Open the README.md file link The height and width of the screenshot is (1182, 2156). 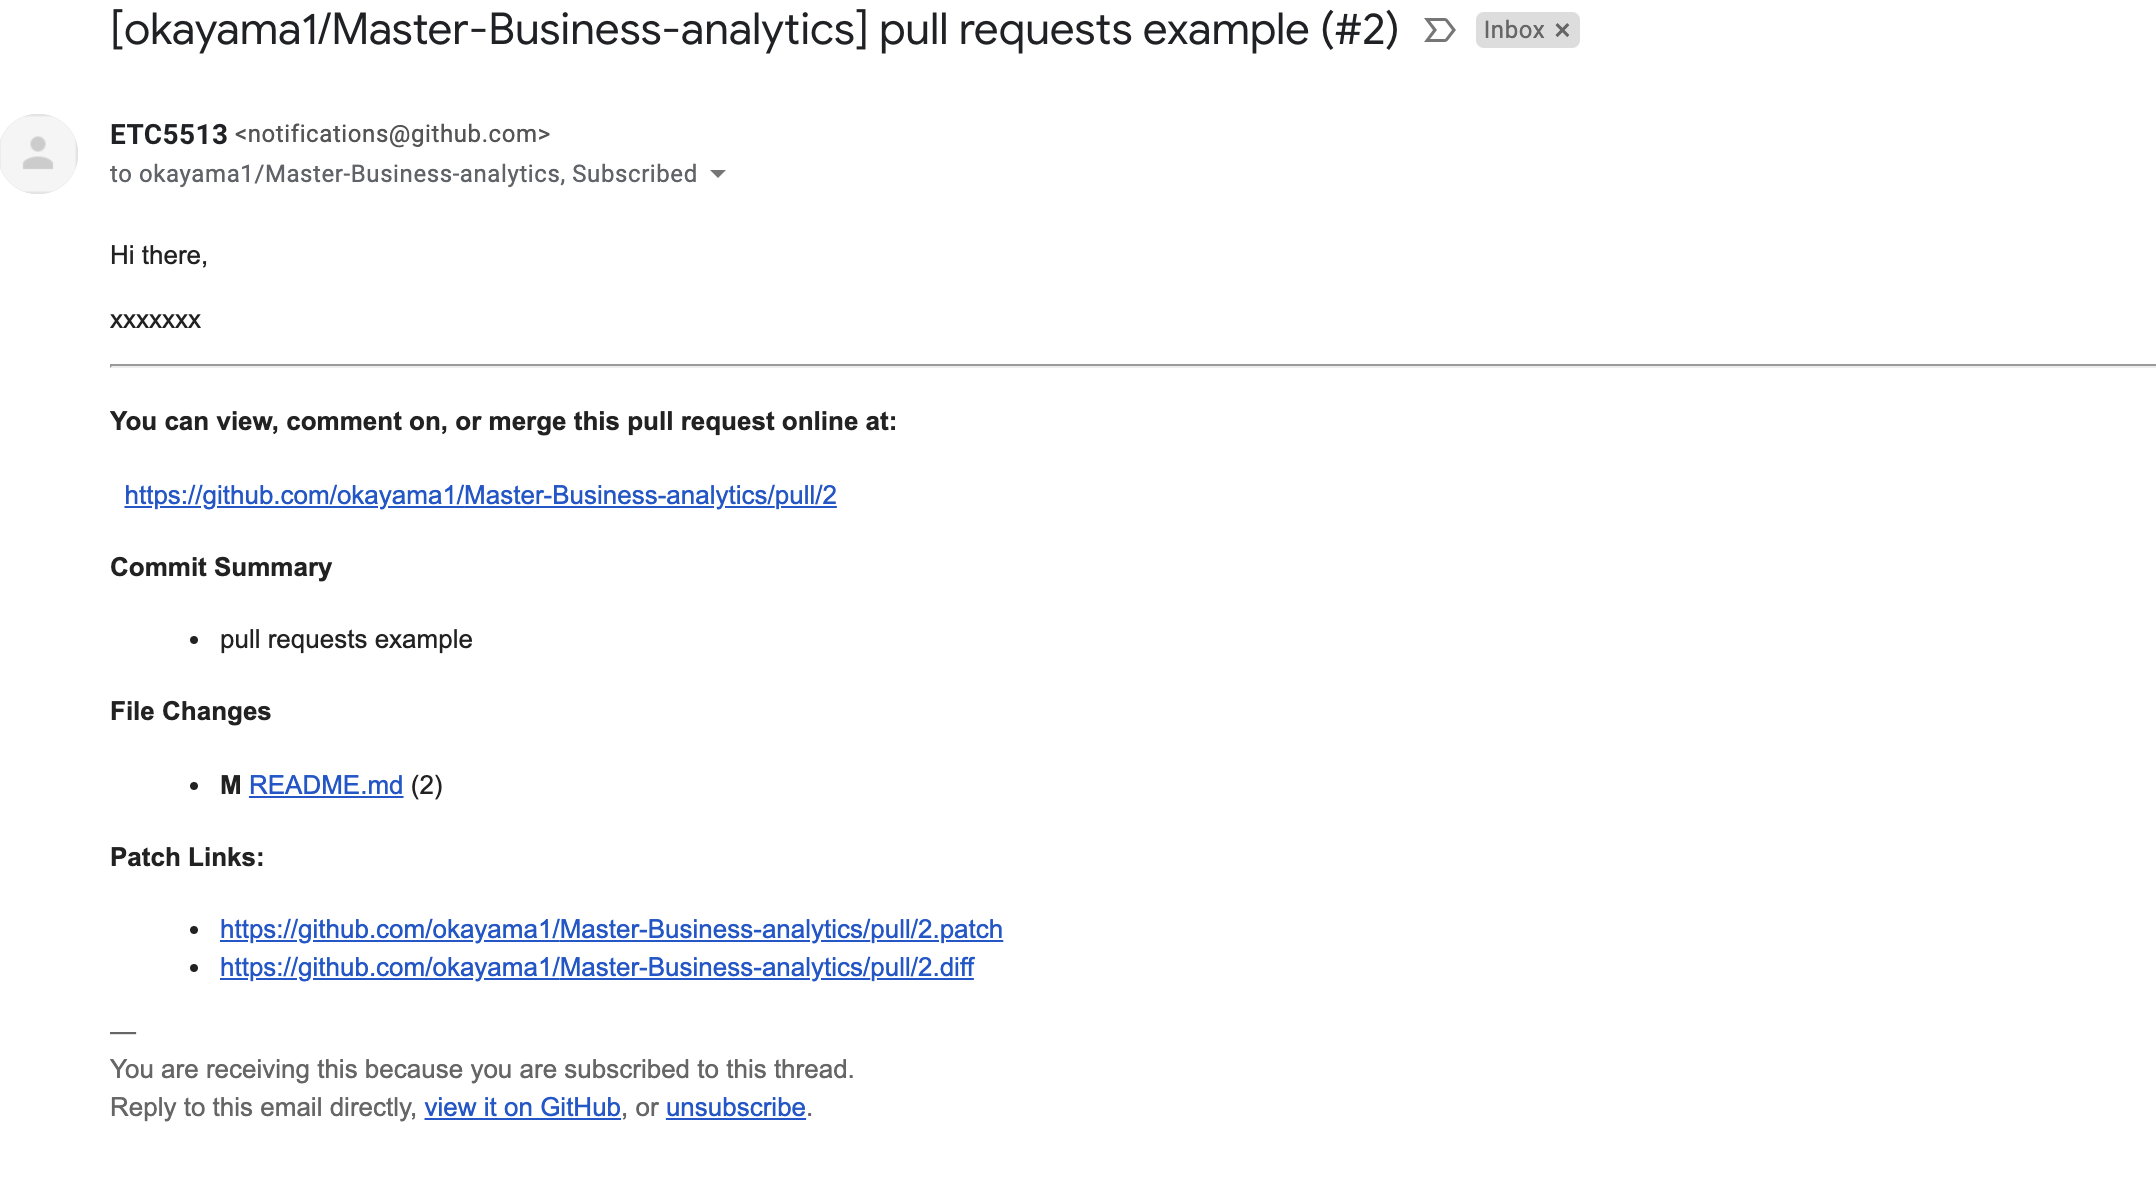(x=325, y=785)
